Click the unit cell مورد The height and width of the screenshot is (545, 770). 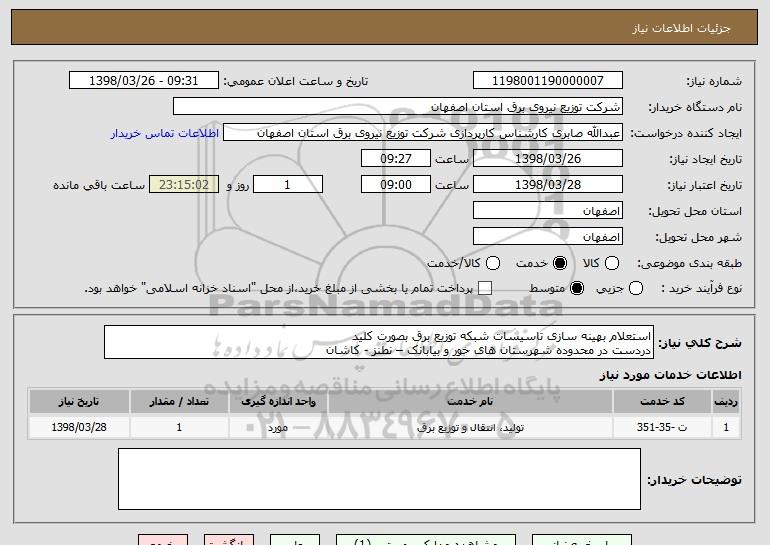coord(278,427)
